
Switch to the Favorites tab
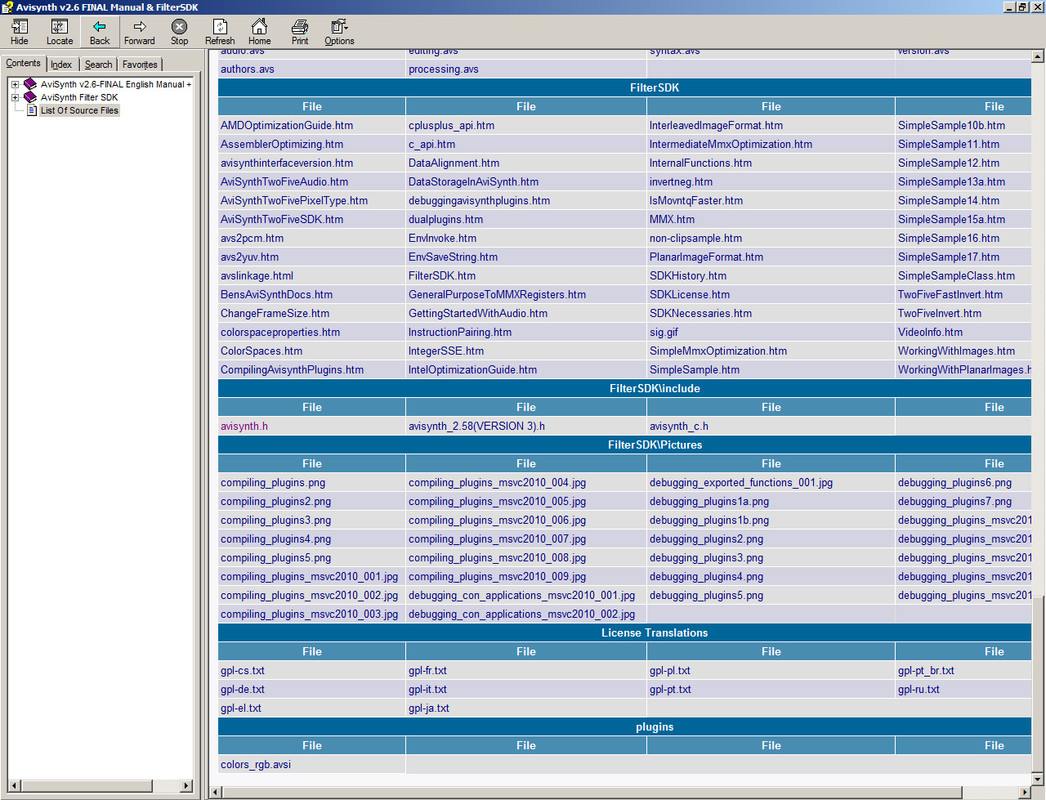tap(140, 65)
